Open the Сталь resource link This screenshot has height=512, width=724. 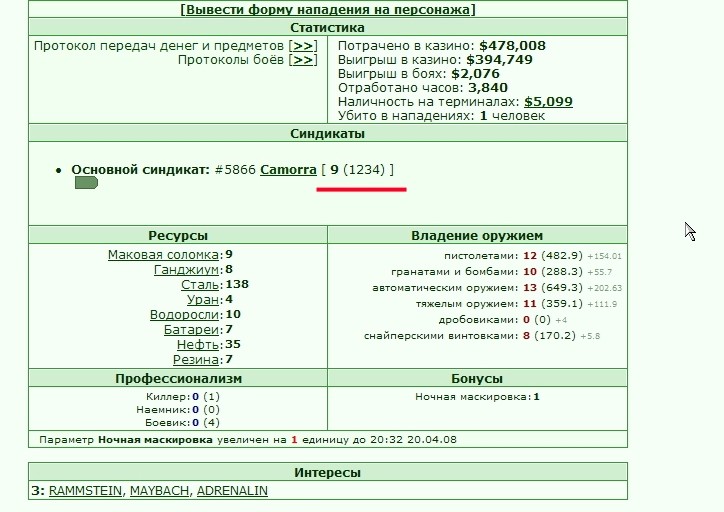[199, 284]
